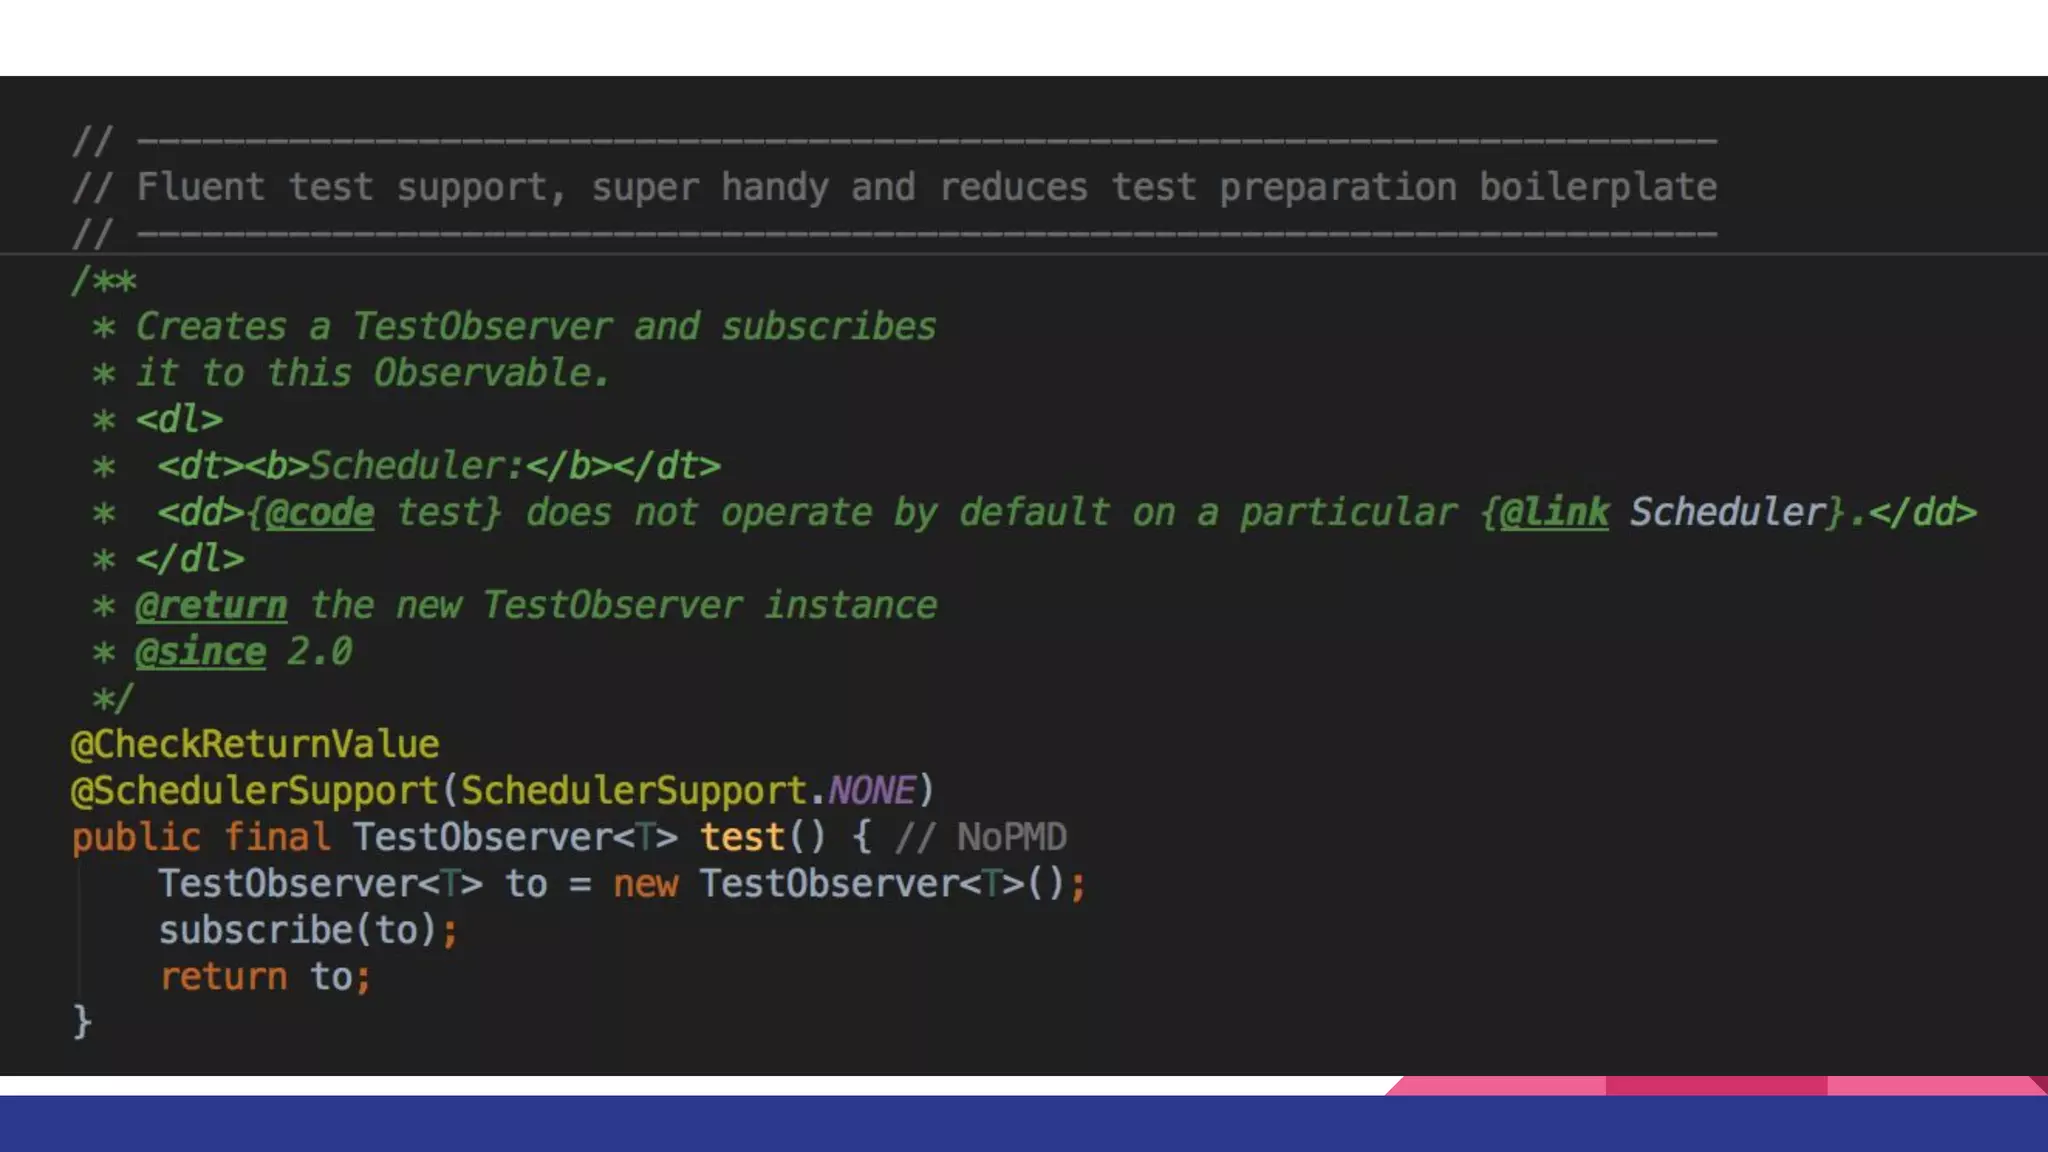This screenshot has height=1152, width=2048.
Task: Select the NONE constant in SchedulerSupport
Action: (x=871, y=791)
